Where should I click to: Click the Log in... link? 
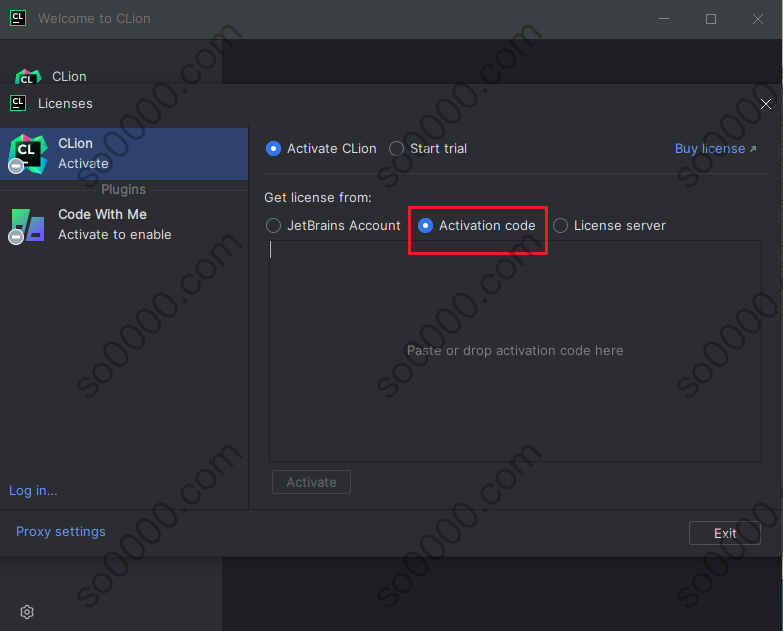(x=33, y=491)
